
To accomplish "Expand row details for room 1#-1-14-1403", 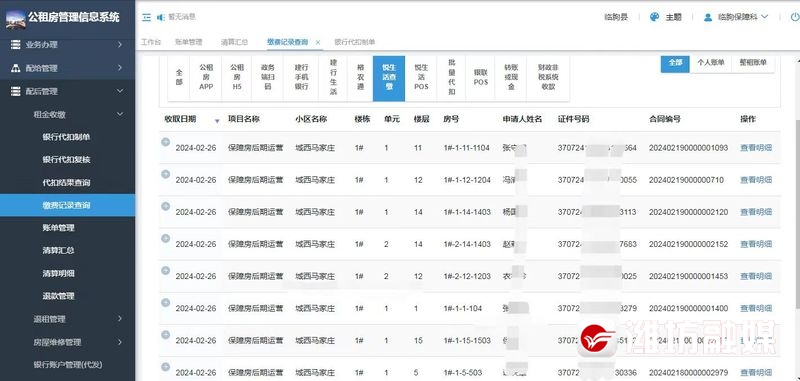I will click(165, 206).
